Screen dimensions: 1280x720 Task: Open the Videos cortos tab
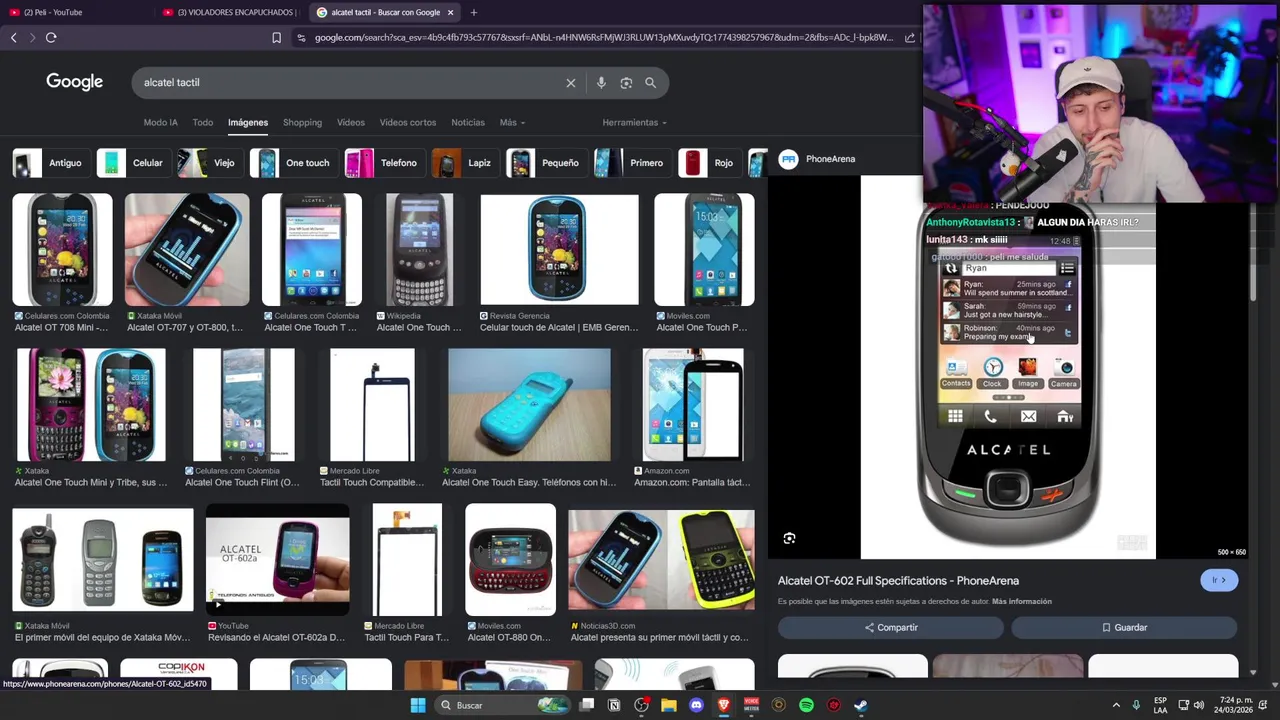pyautogui.click(x=408, y=122)
